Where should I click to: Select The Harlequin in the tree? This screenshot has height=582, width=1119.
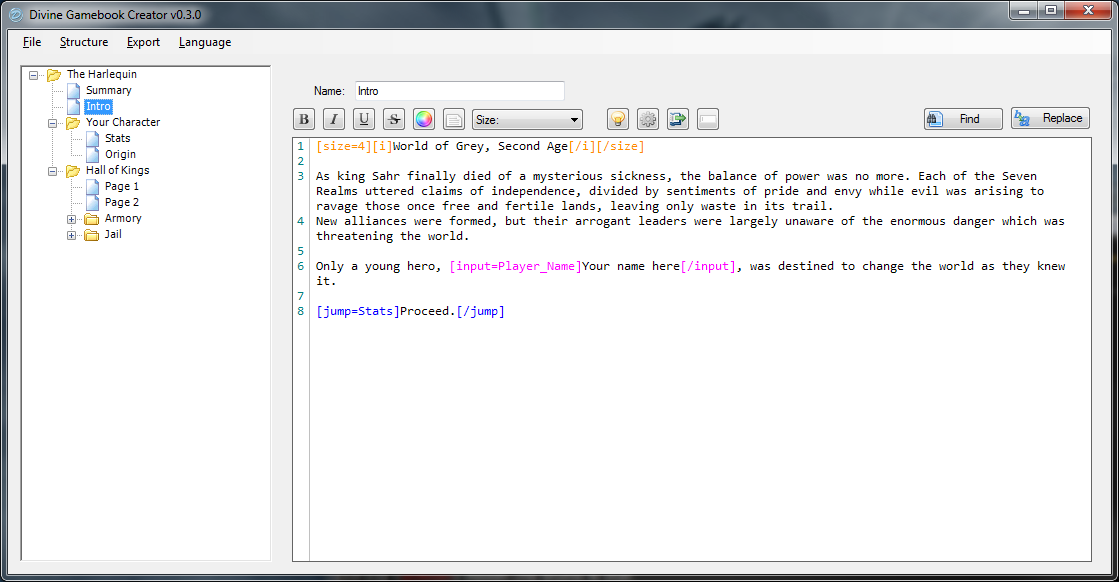[101, 74]
